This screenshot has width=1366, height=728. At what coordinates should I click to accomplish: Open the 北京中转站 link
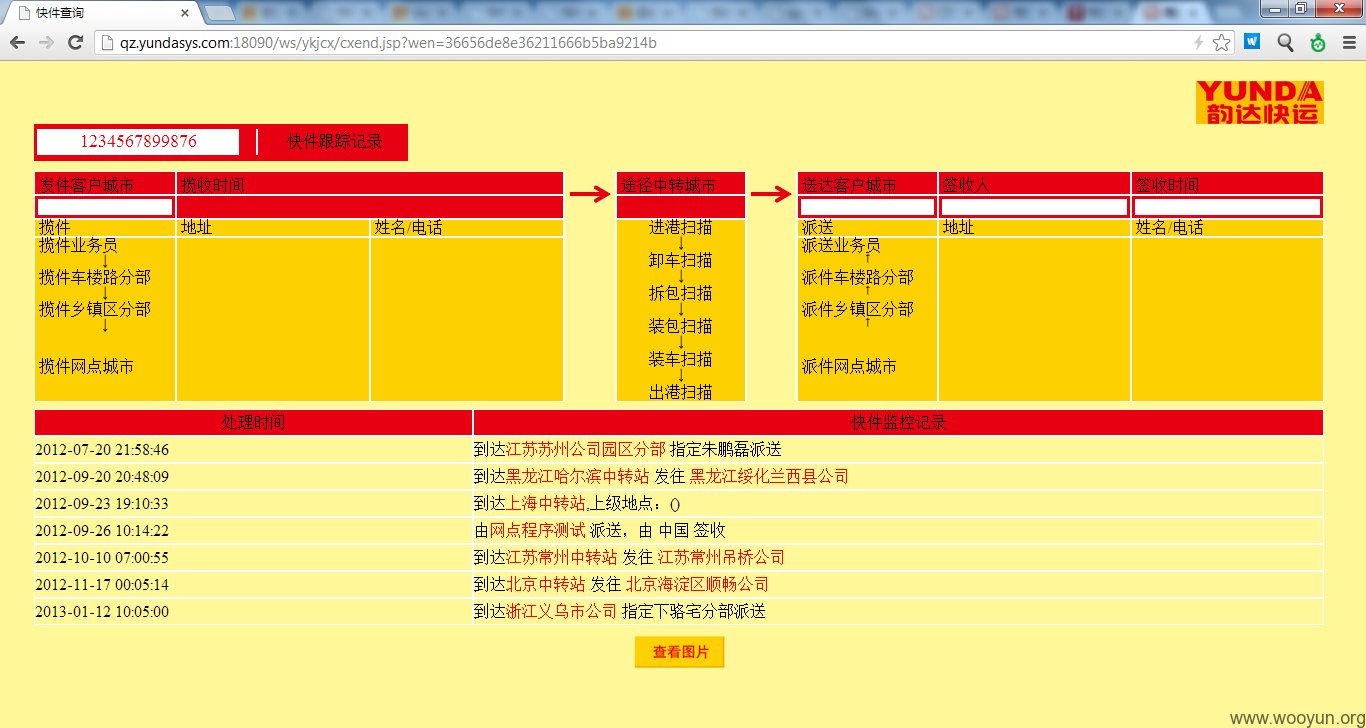coord(546,584)
